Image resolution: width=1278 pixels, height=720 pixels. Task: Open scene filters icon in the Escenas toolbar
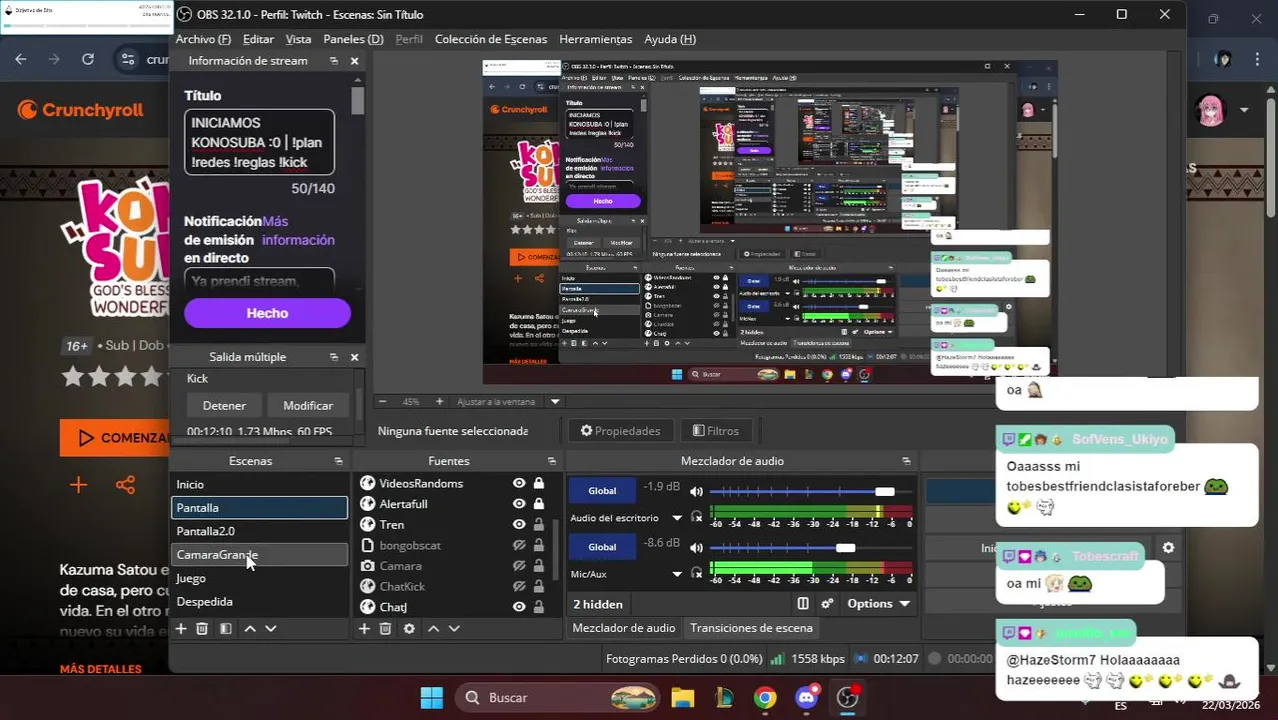point(226,628)
